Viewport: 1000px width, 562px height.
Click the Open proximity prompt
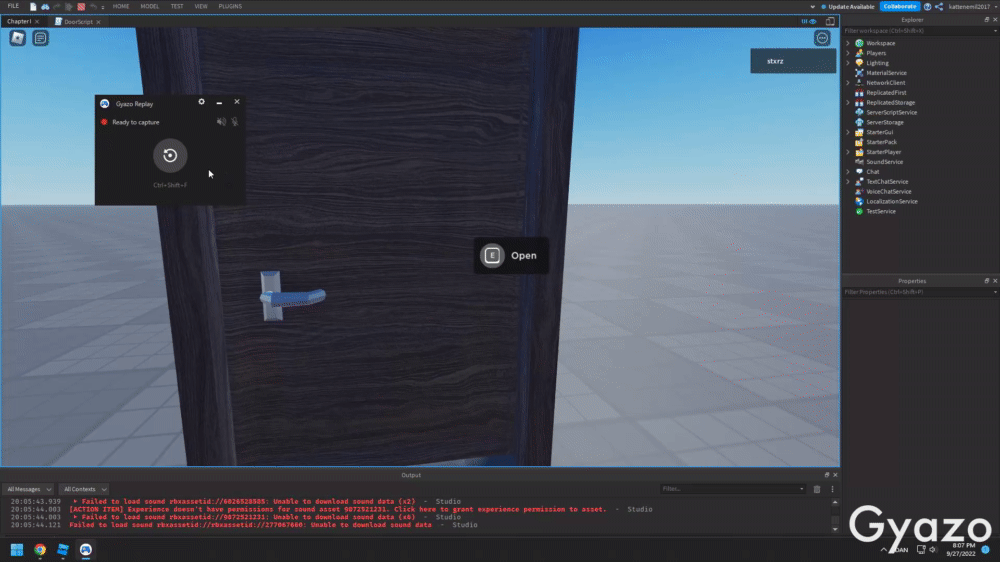point(511,256)
